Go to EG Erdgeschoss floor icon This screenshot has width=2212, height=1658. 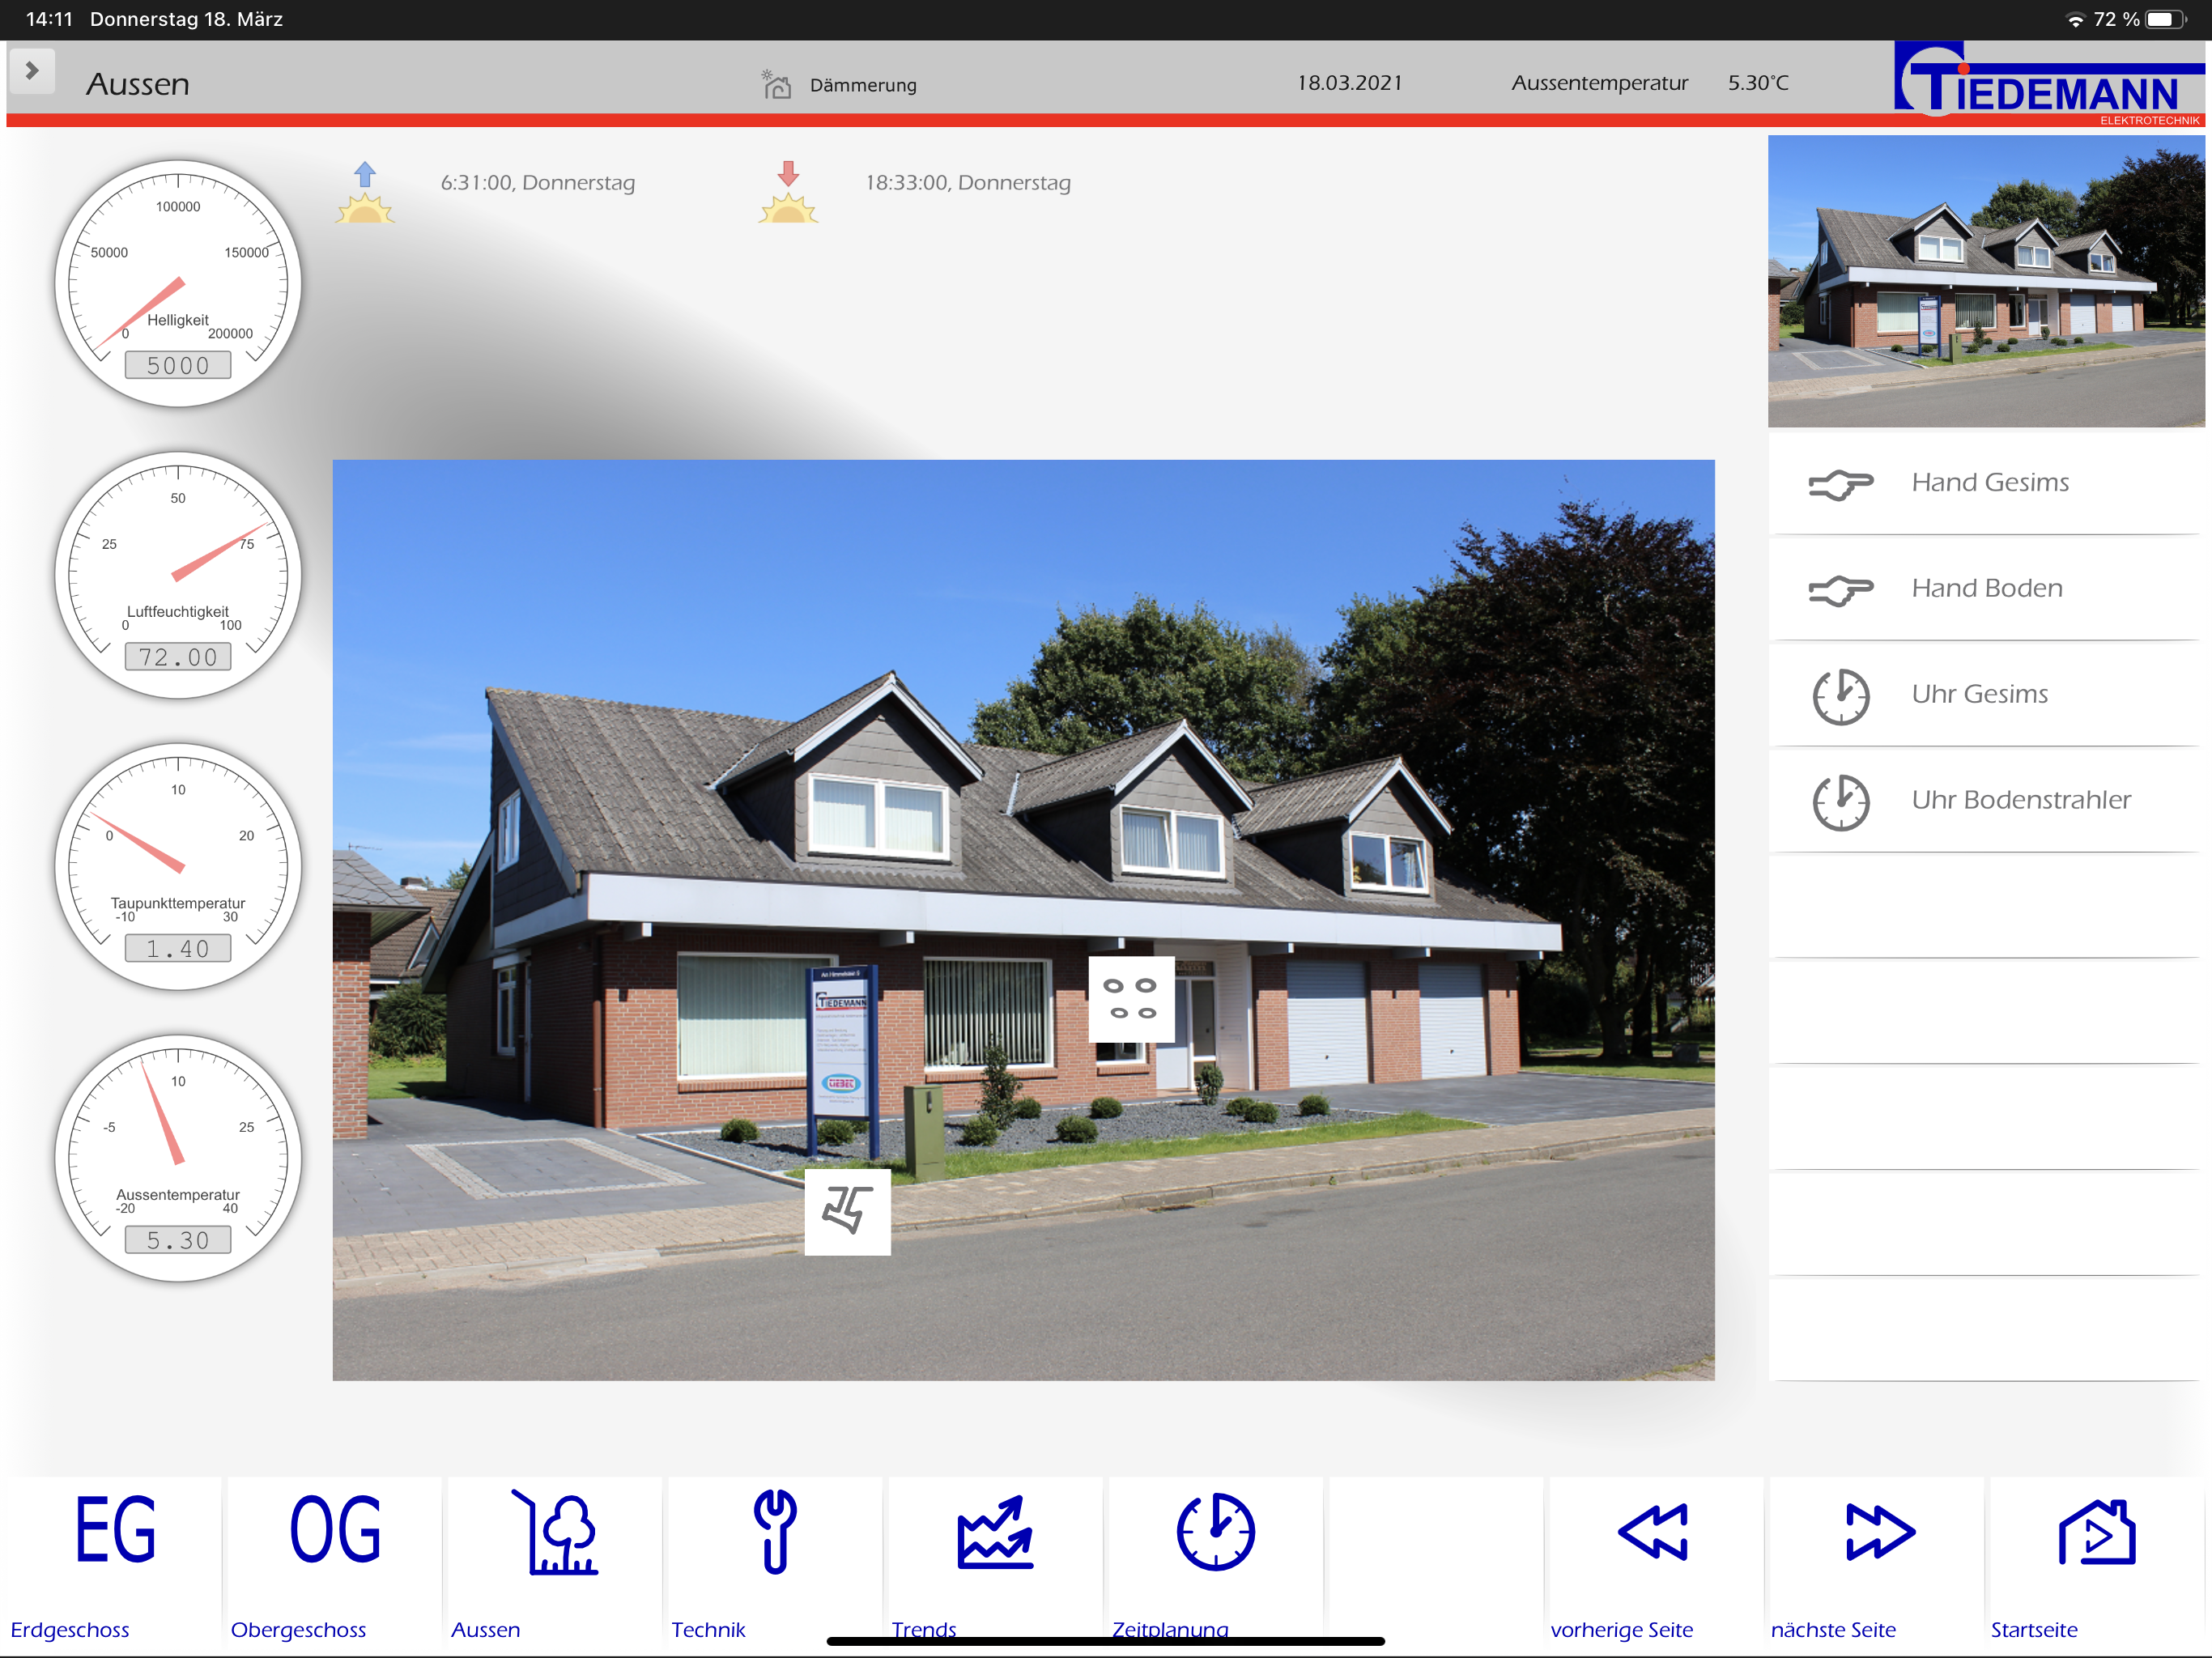(x=116, y=1530)
